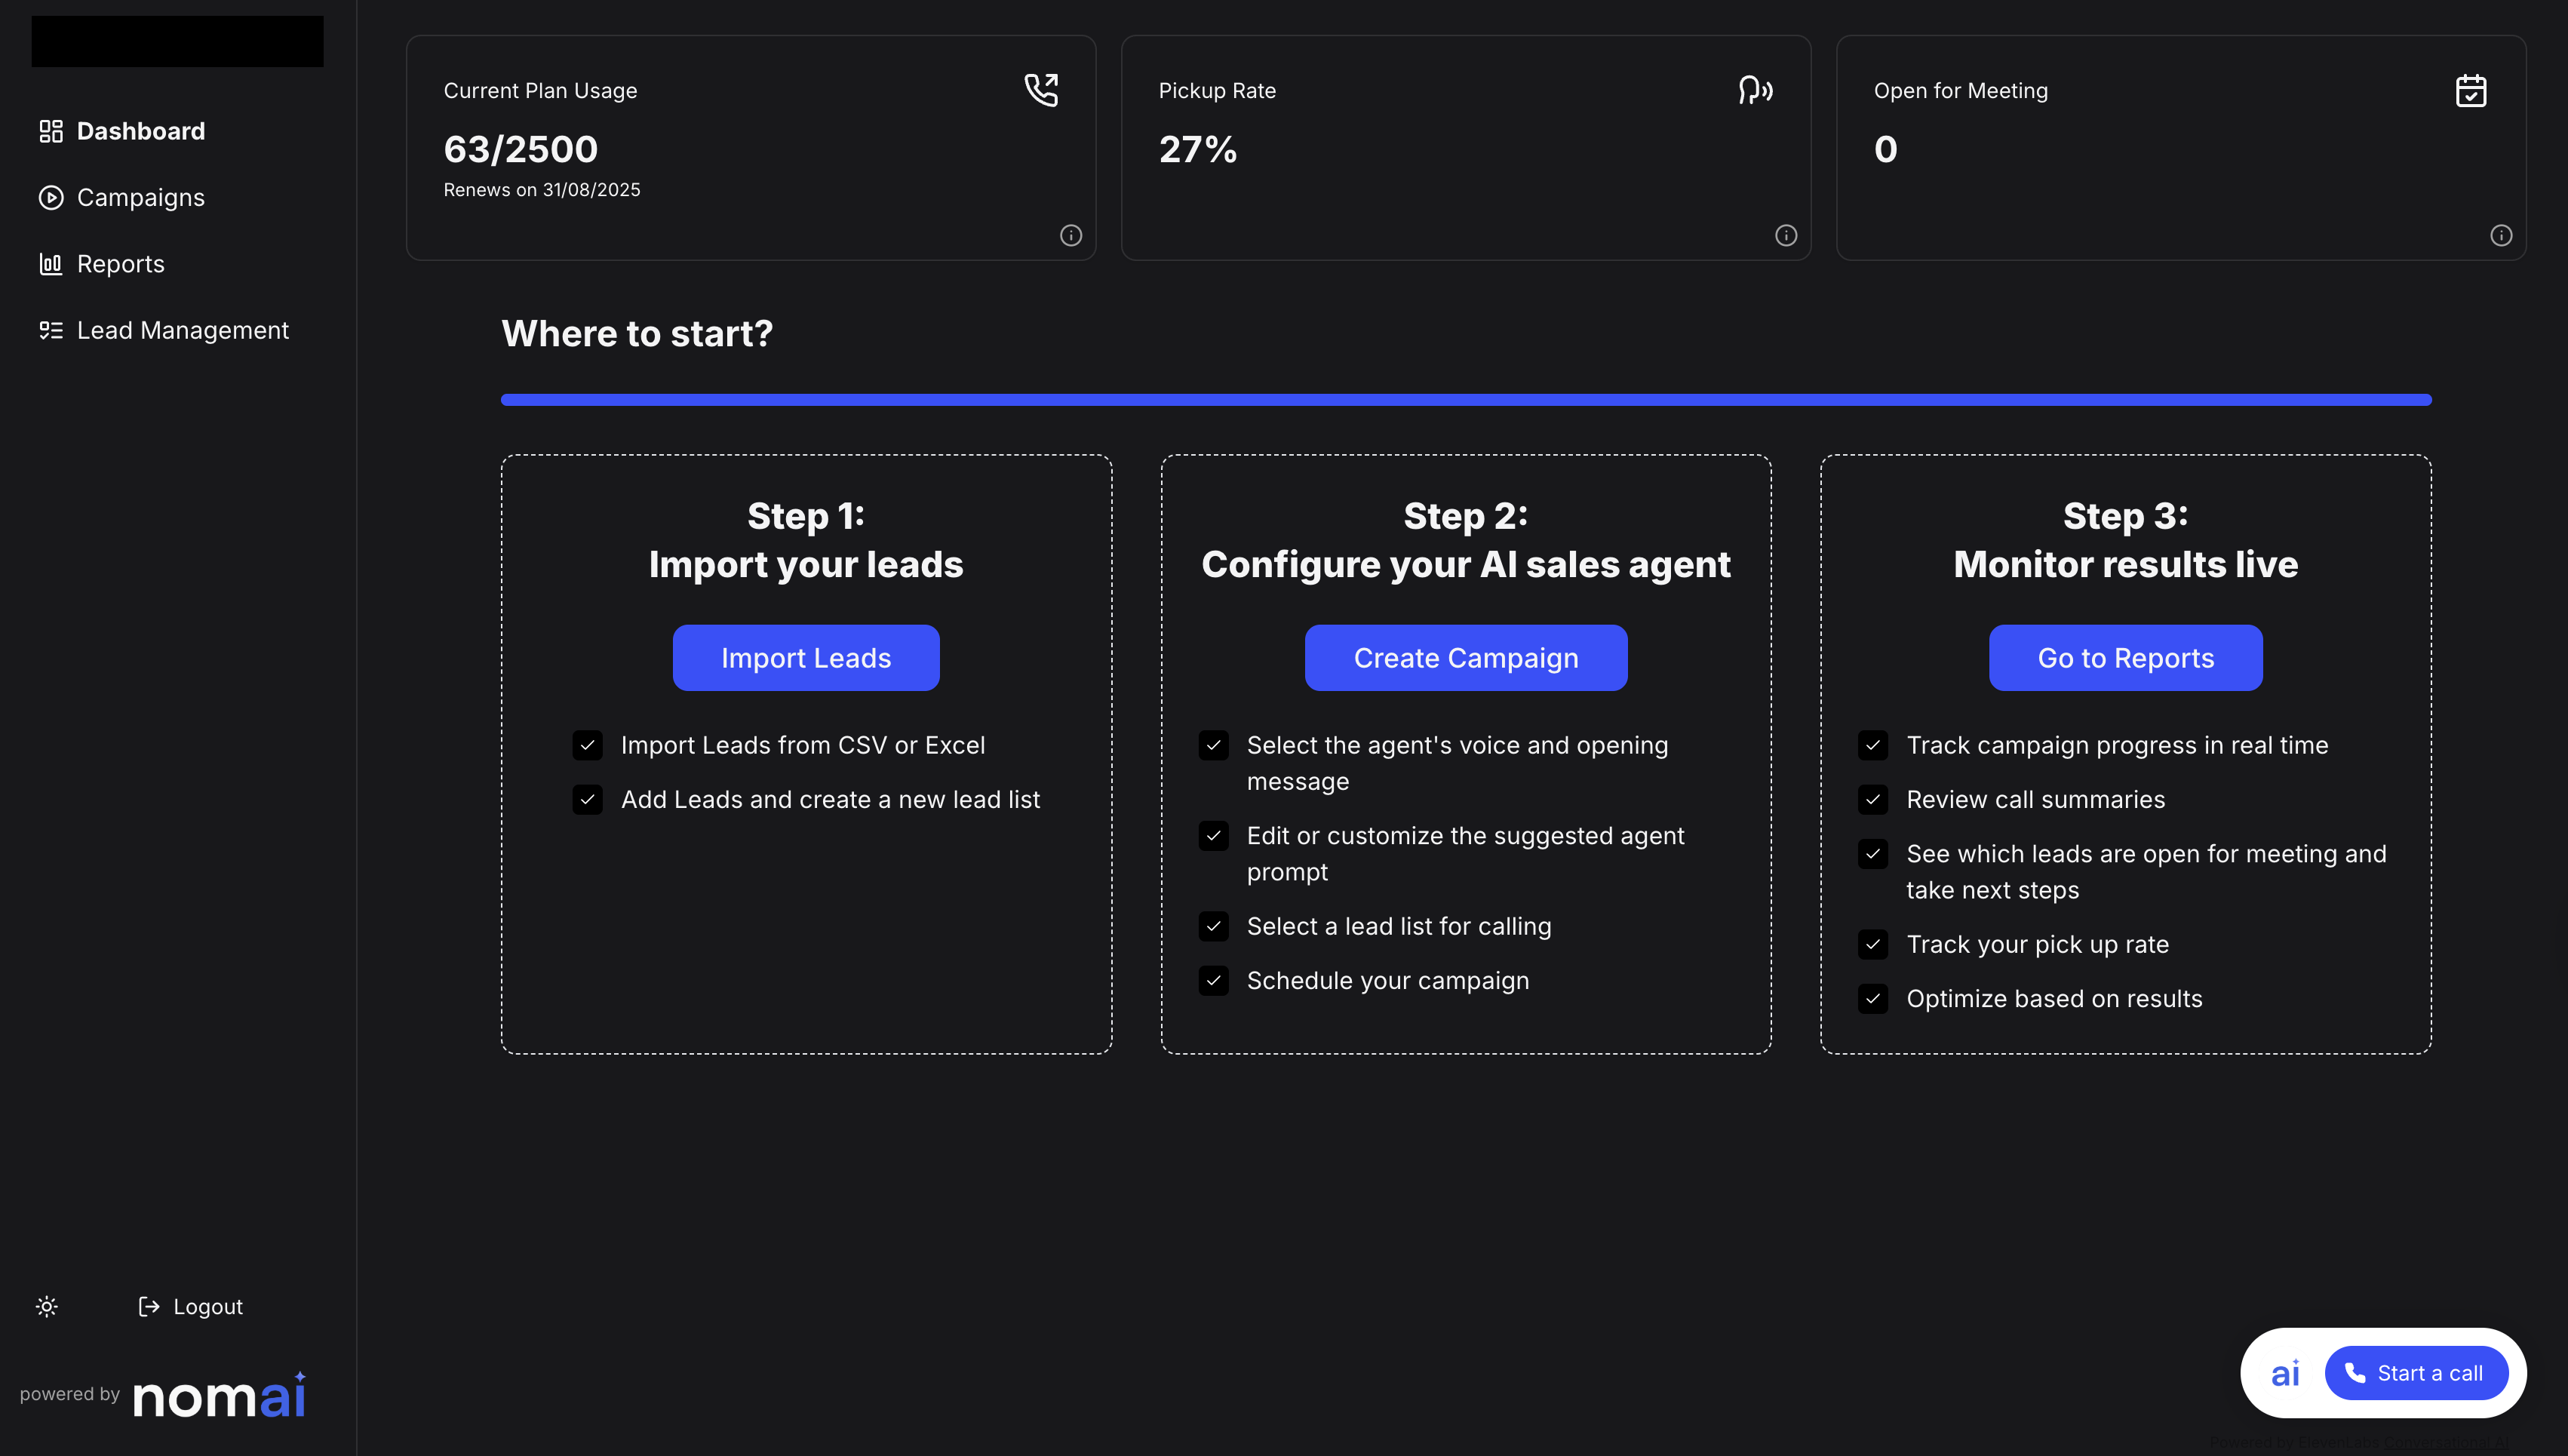Toggle 'Import Leads from CSV or Excel' checkbox
The height and width of the screenshot is (1456, 2568).
(x=587, y=745)
